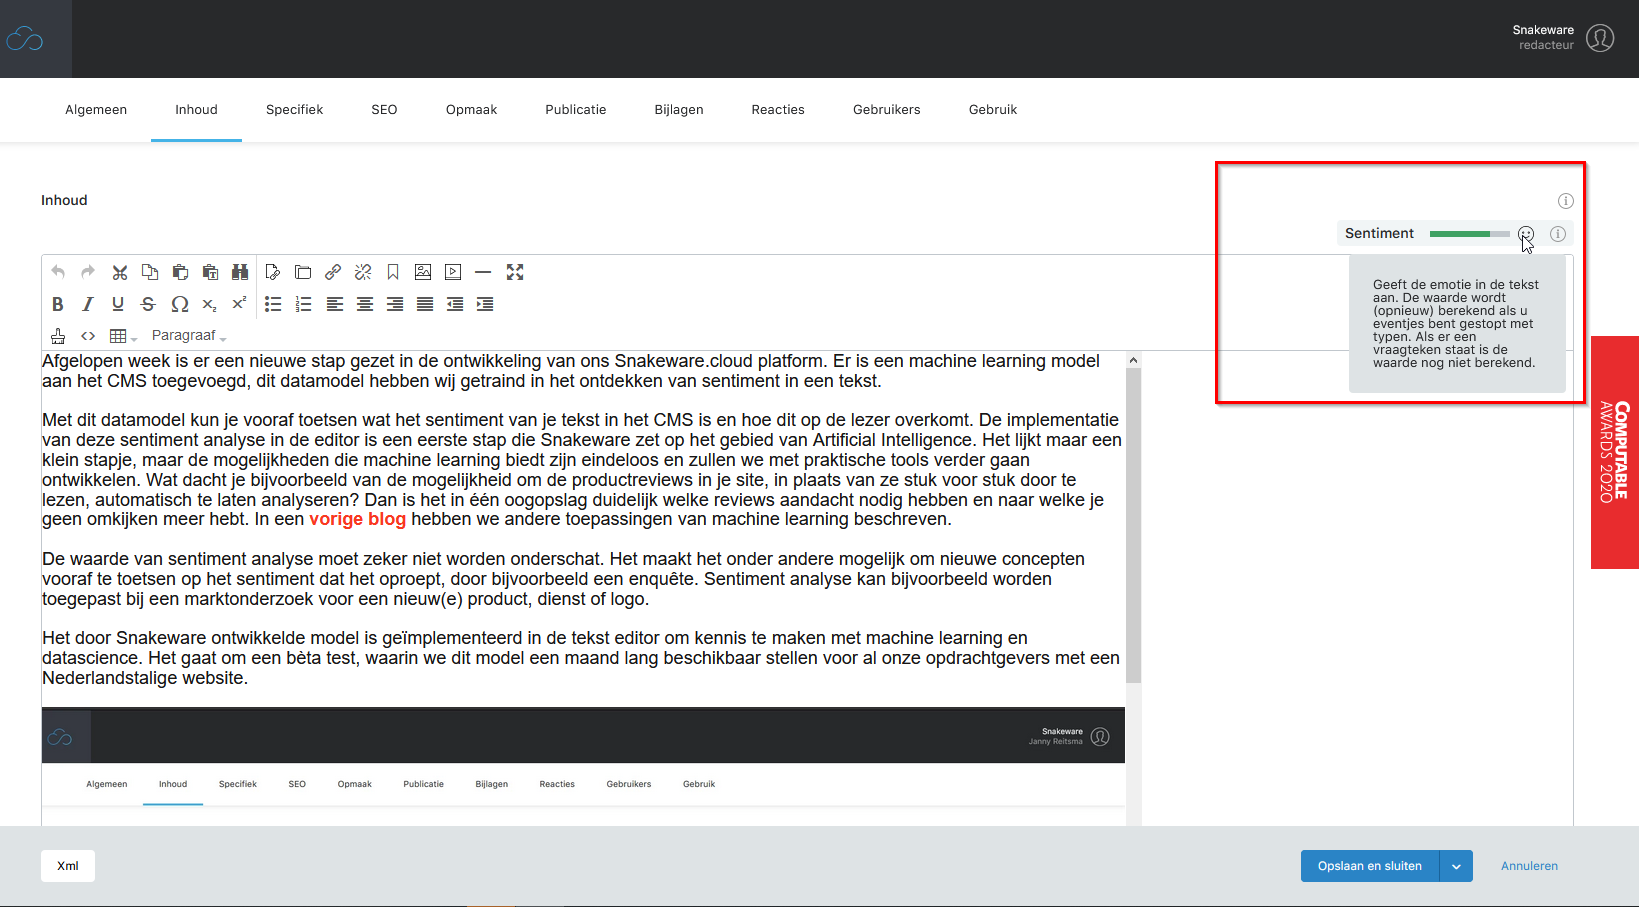The image size is (1639, 907).
Task: Click the undo arrow in editor toolbar
Action: (58, 272)
